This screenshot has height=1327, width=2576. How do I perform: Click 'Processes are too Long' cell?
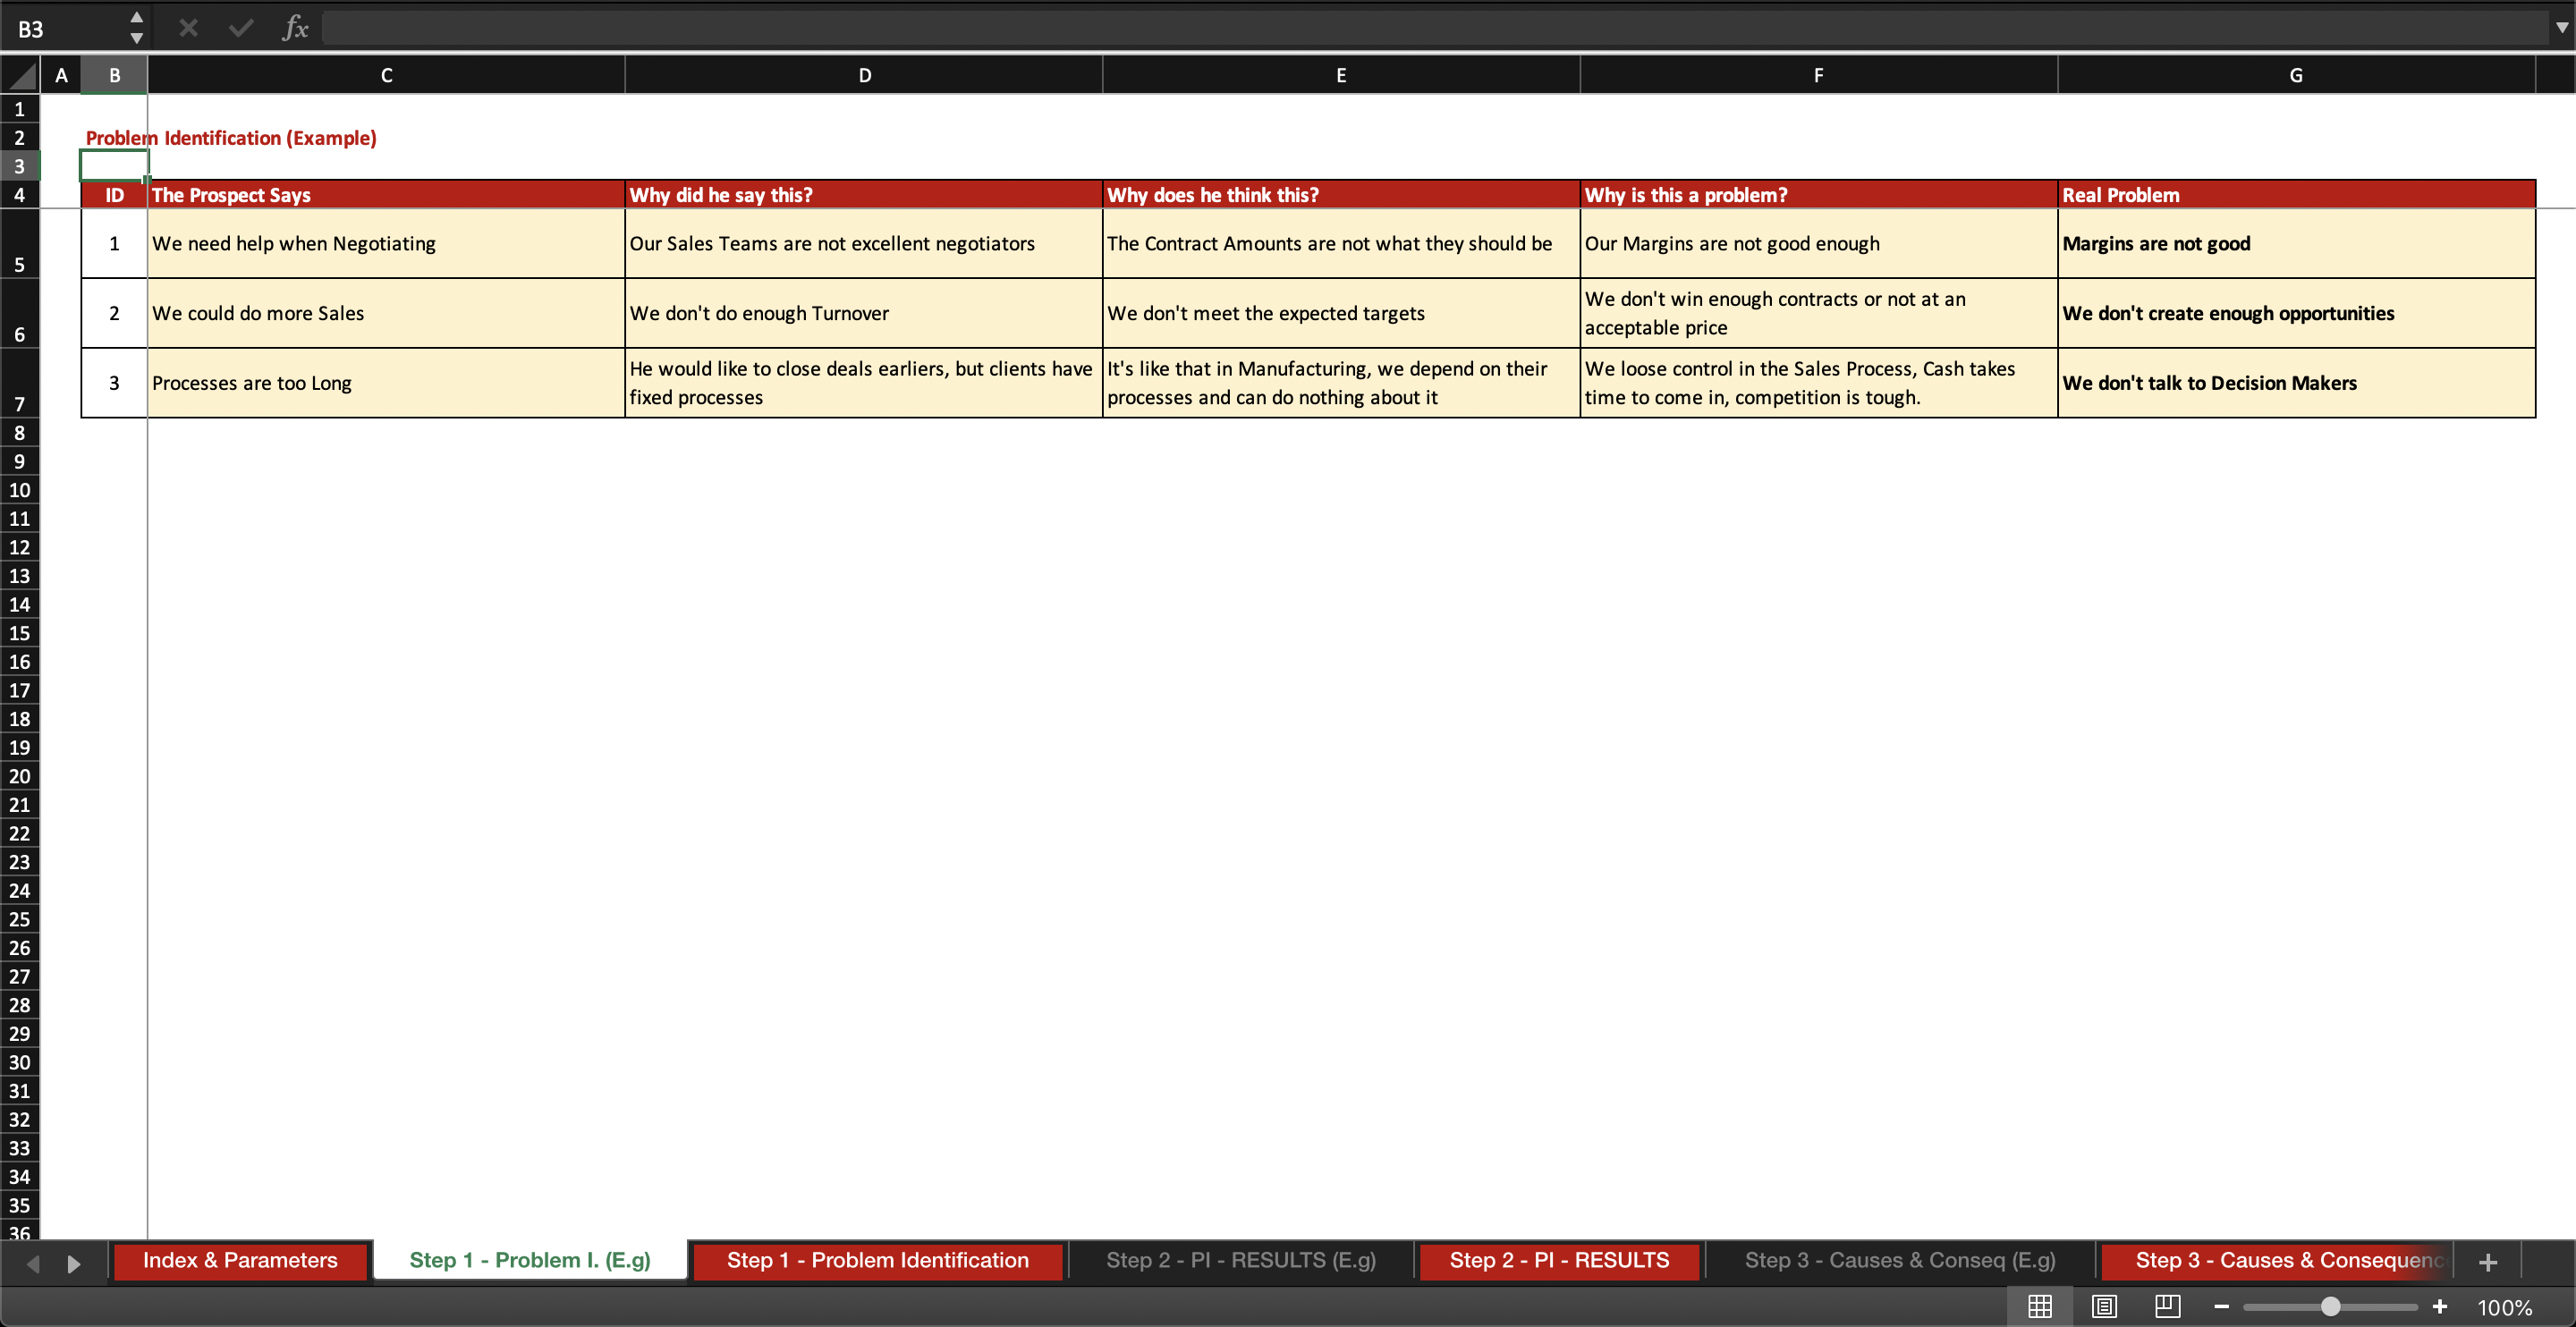click(x=386, y=383)
